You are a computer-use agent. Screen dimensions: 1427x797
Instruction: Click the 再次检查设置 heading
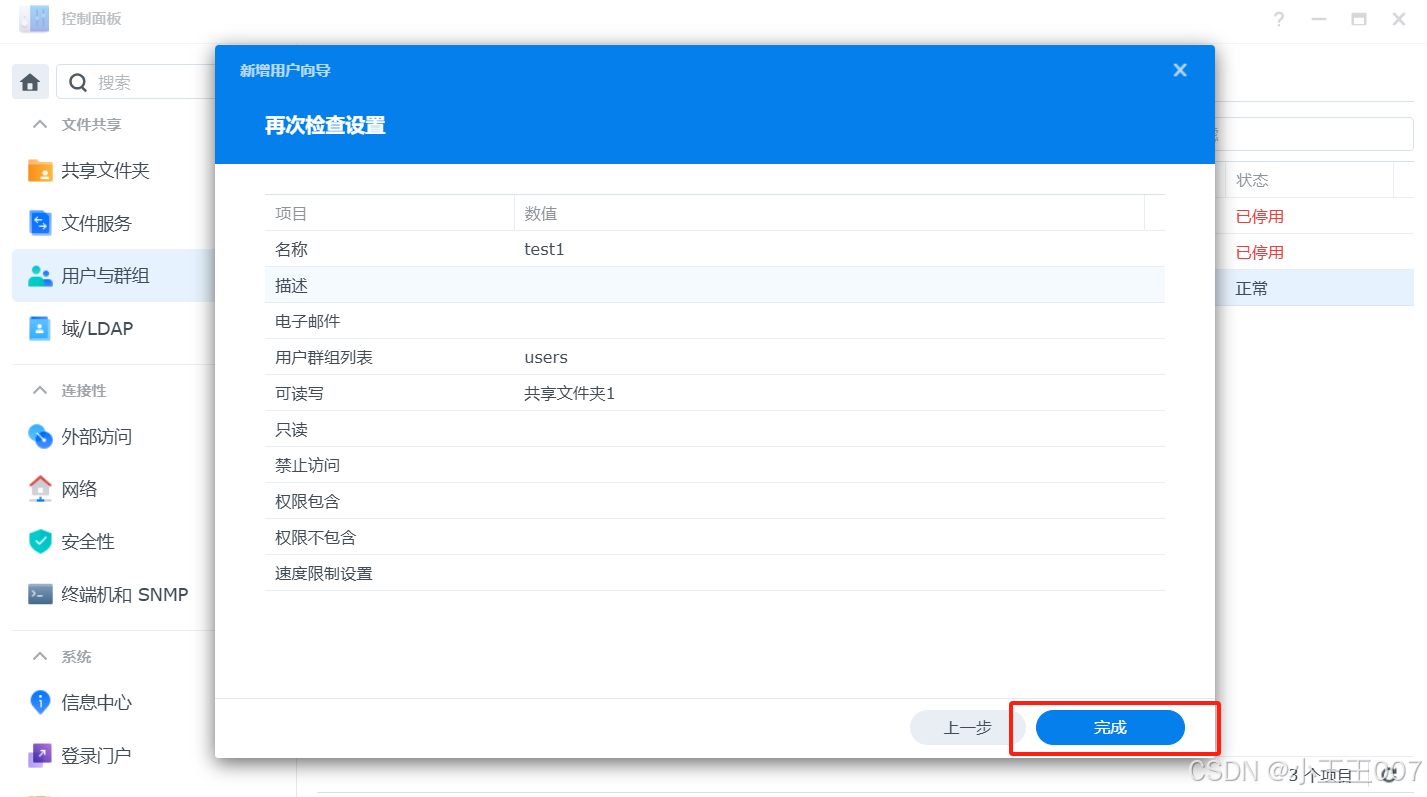(325, 125)
